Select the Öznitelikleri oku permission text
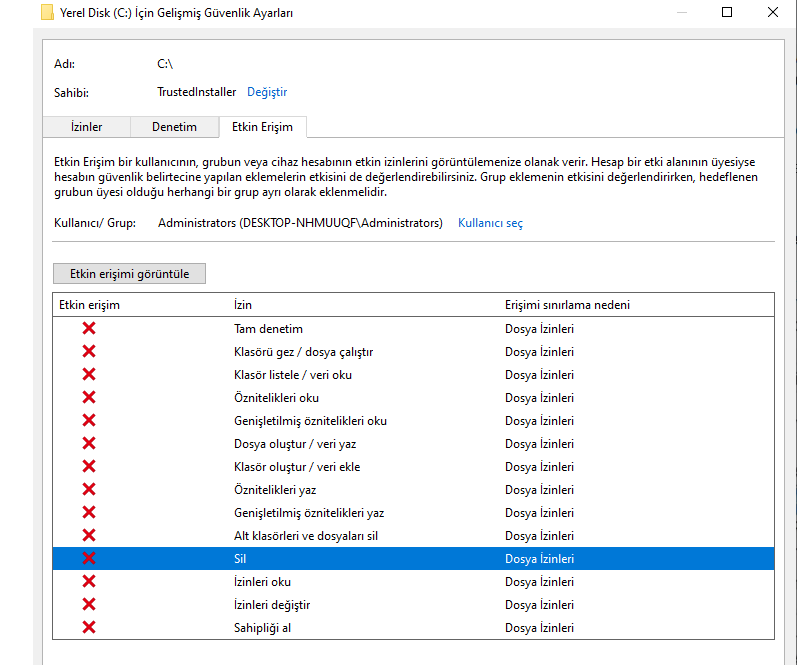 point(277,398)
